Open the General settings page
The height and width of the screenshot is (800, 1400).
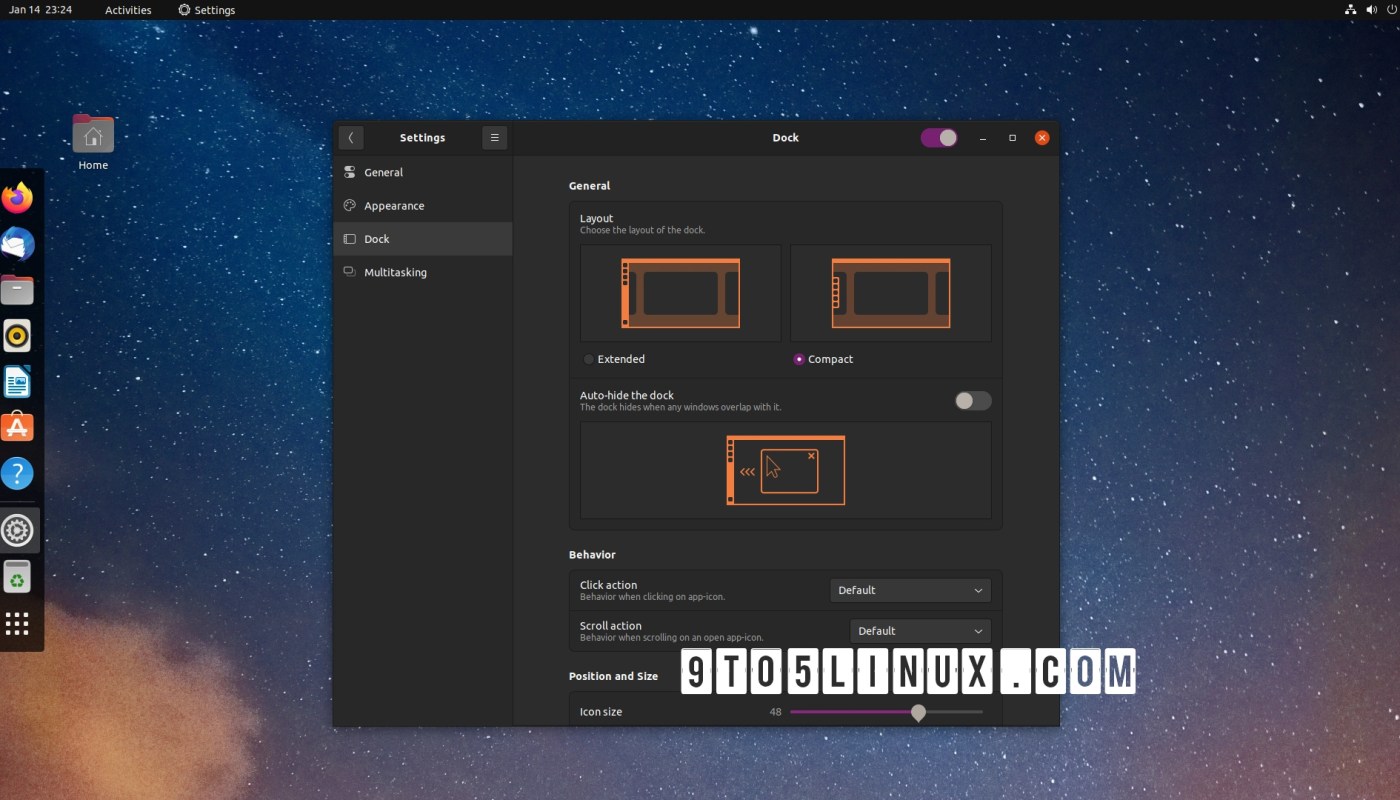click(423, 172)
